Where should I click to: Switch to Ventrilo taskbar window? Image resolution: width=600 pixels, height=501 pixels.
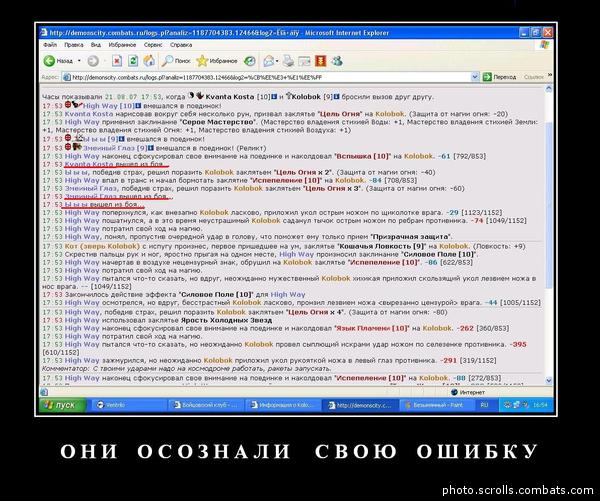click(x=129, y=405)
